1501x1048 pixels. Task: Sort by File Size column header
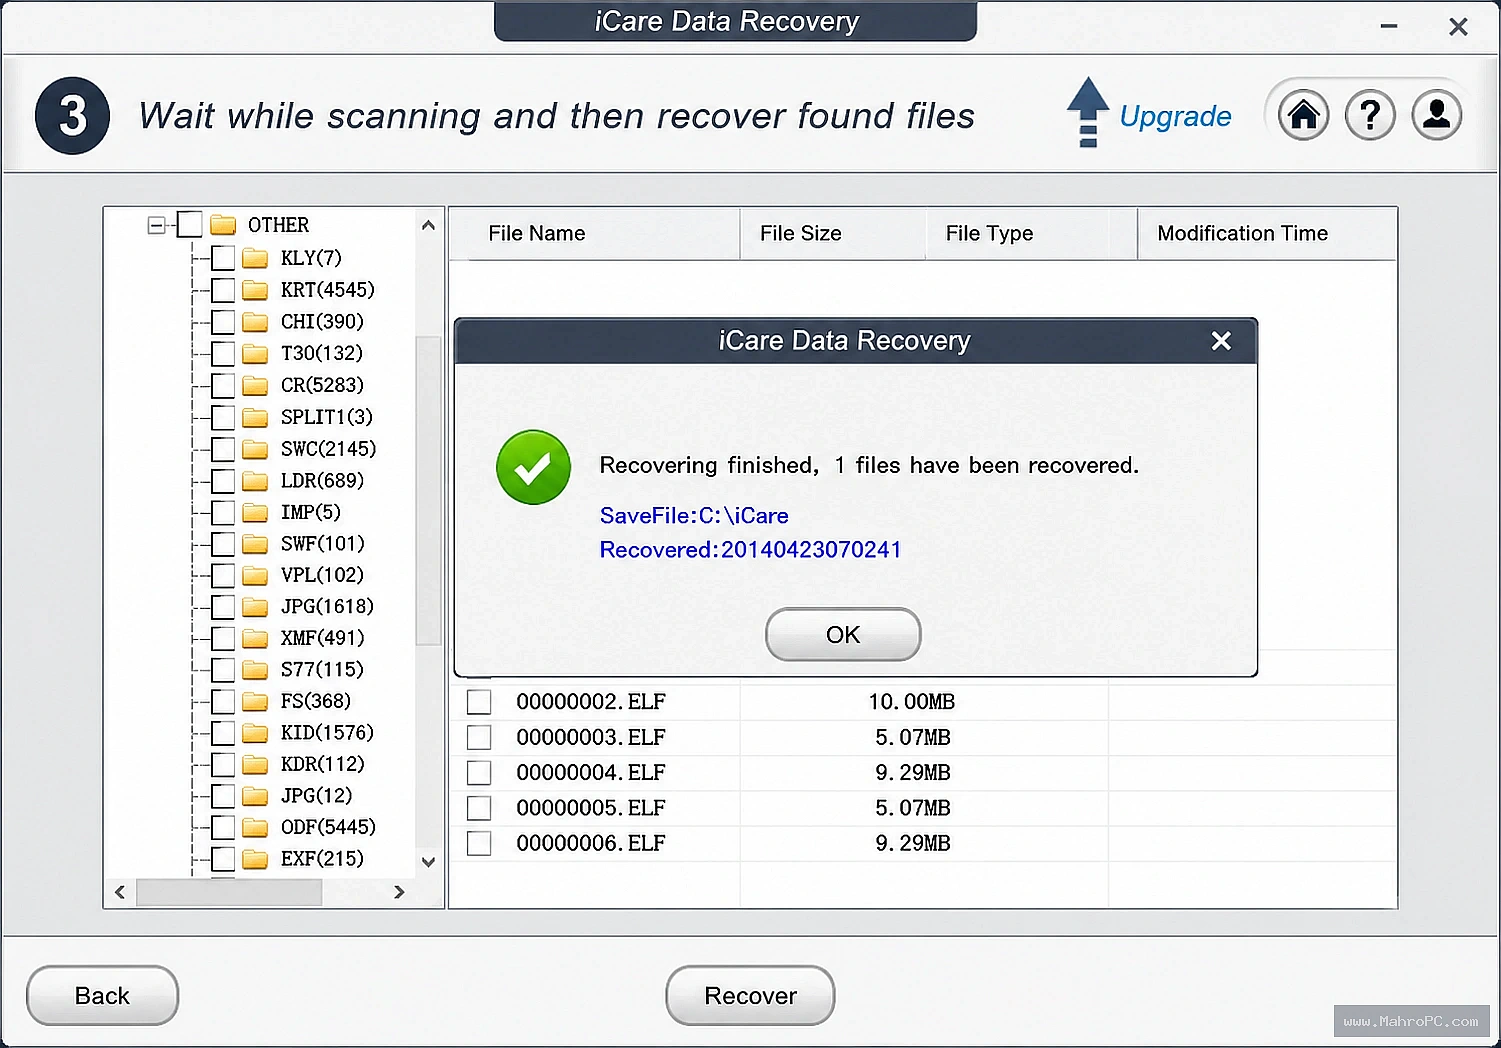coord(833,234)
